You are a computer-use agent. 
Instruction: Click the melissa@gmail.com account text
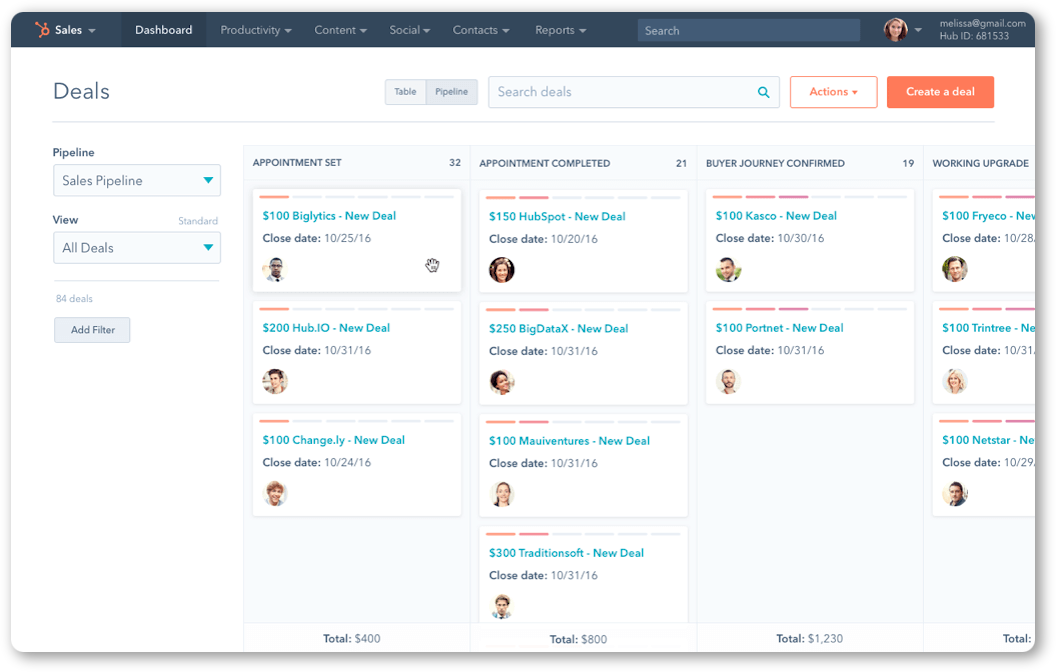[983, 24]
